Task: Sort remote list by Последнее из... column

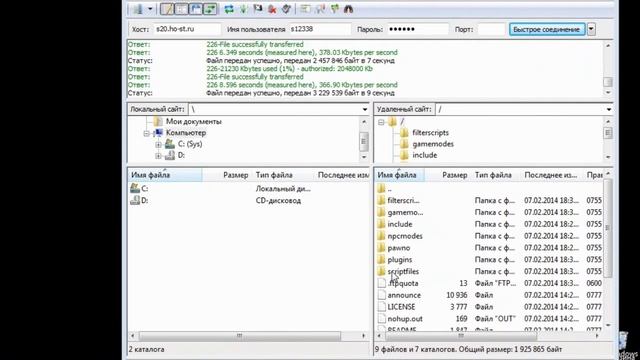Action: pos(552,175)
